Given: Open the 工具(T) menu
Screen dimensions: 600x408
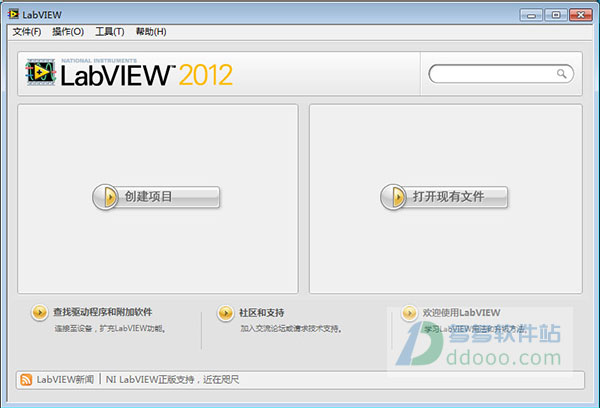Looking at the screenshot, I should click(110, 32).
